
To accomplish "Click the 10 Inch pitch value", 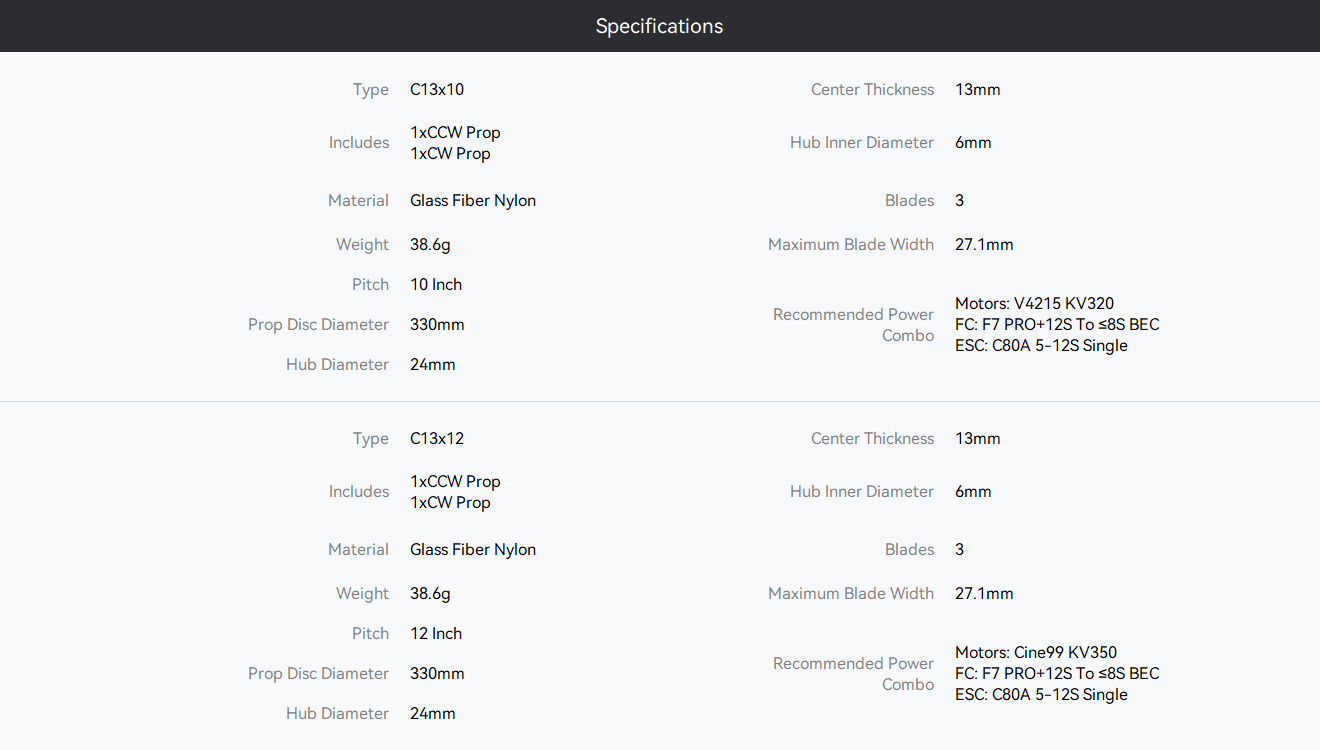I will [436, 284].
